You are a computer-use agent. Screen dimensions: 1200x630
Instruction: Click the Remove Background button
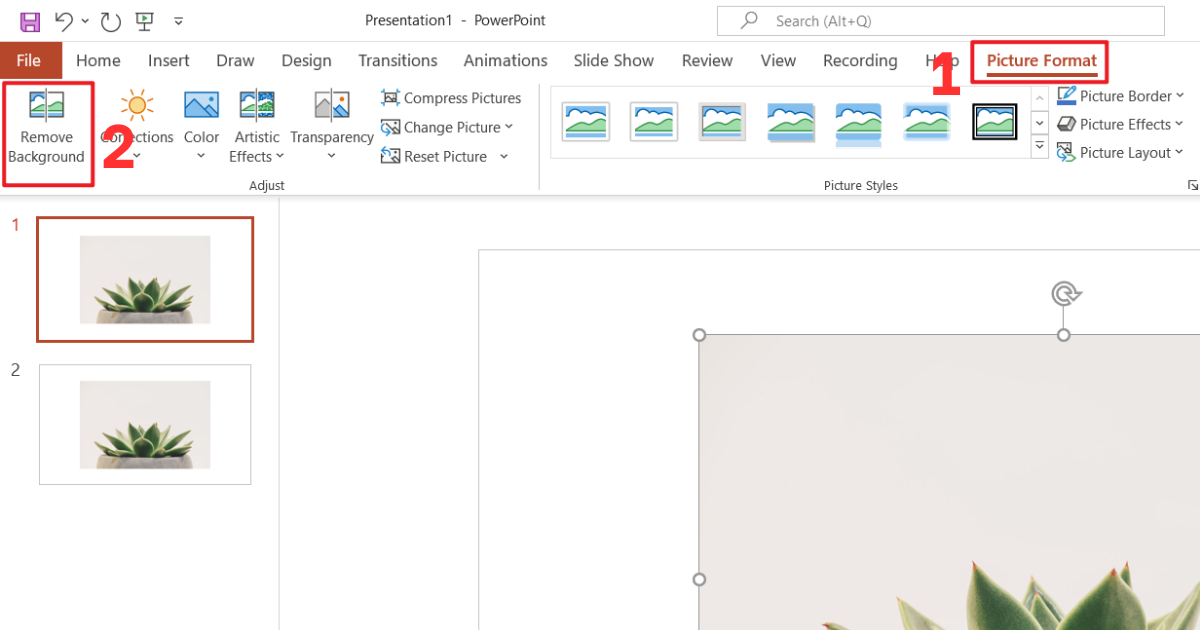(x=47, y=127)
